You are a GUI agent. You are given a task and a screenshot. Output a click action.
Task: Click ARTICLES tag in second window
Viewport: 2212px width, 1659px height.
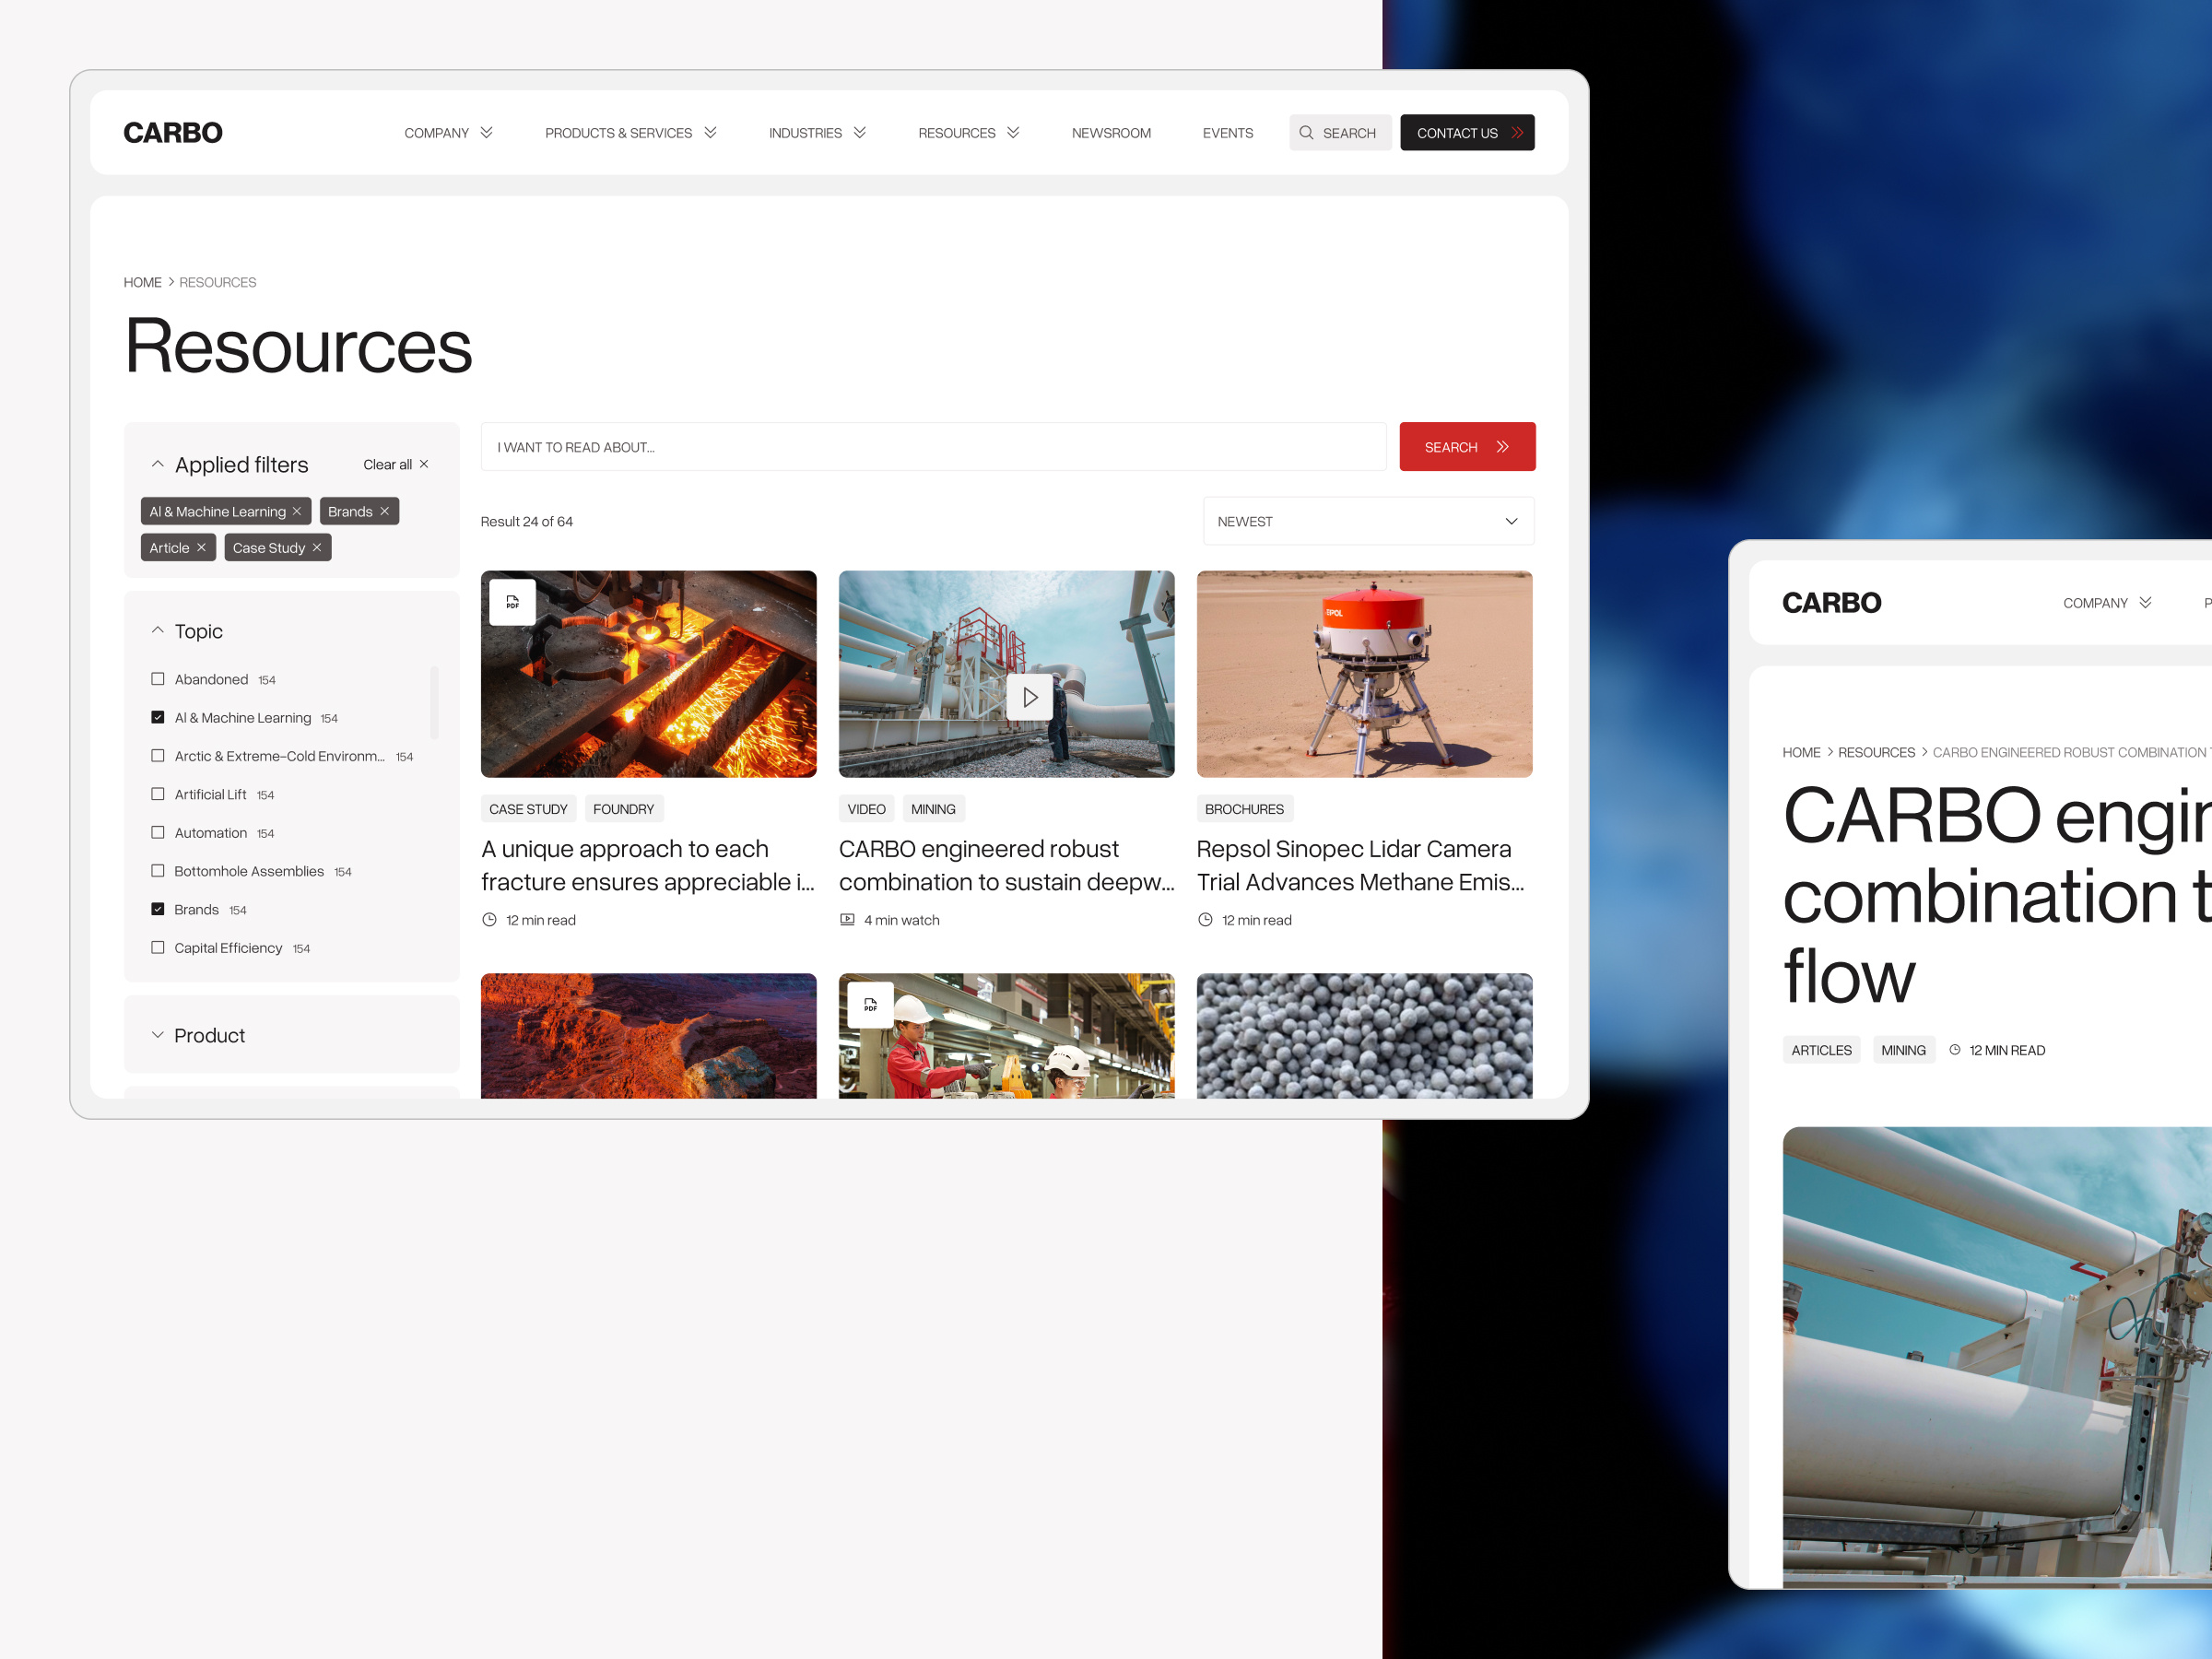[x=1821, y=1050]
